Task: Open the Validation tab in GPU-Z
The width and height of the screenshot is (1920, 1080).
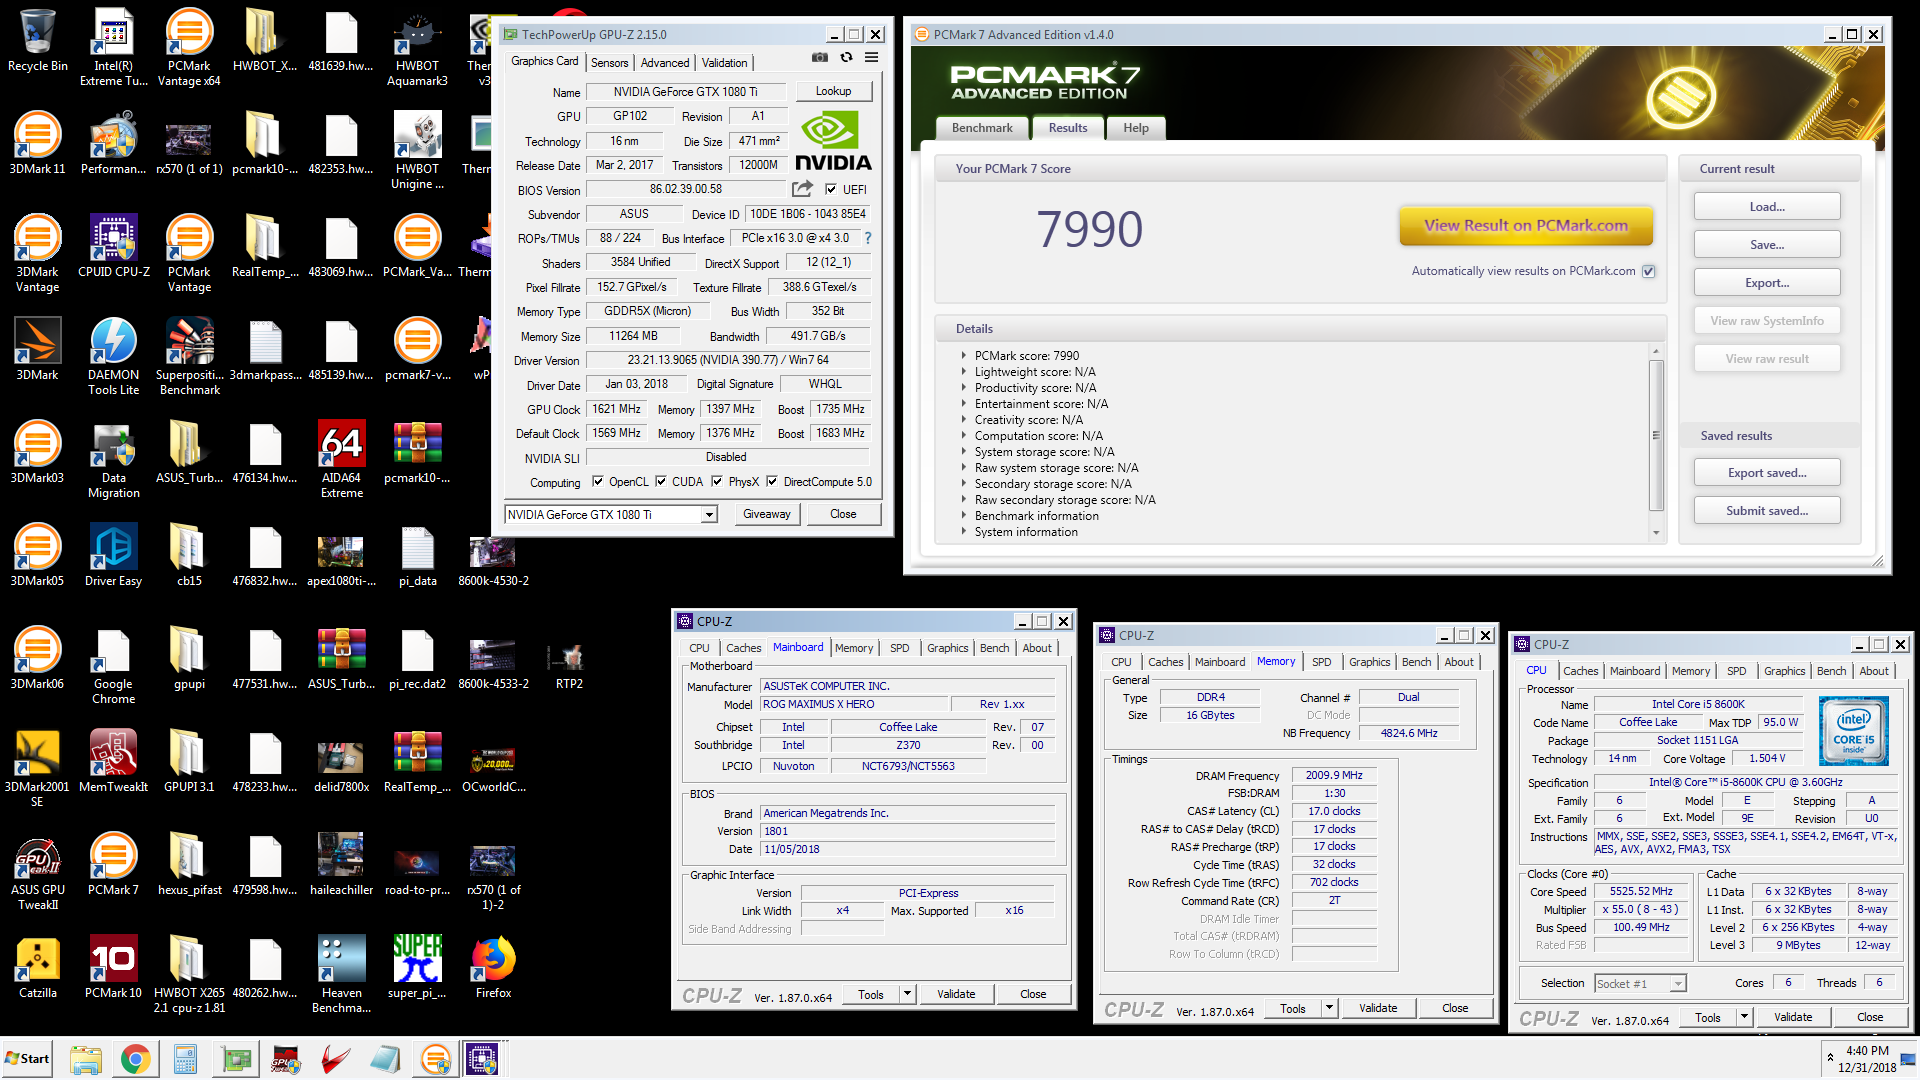Action: [724, 62]
